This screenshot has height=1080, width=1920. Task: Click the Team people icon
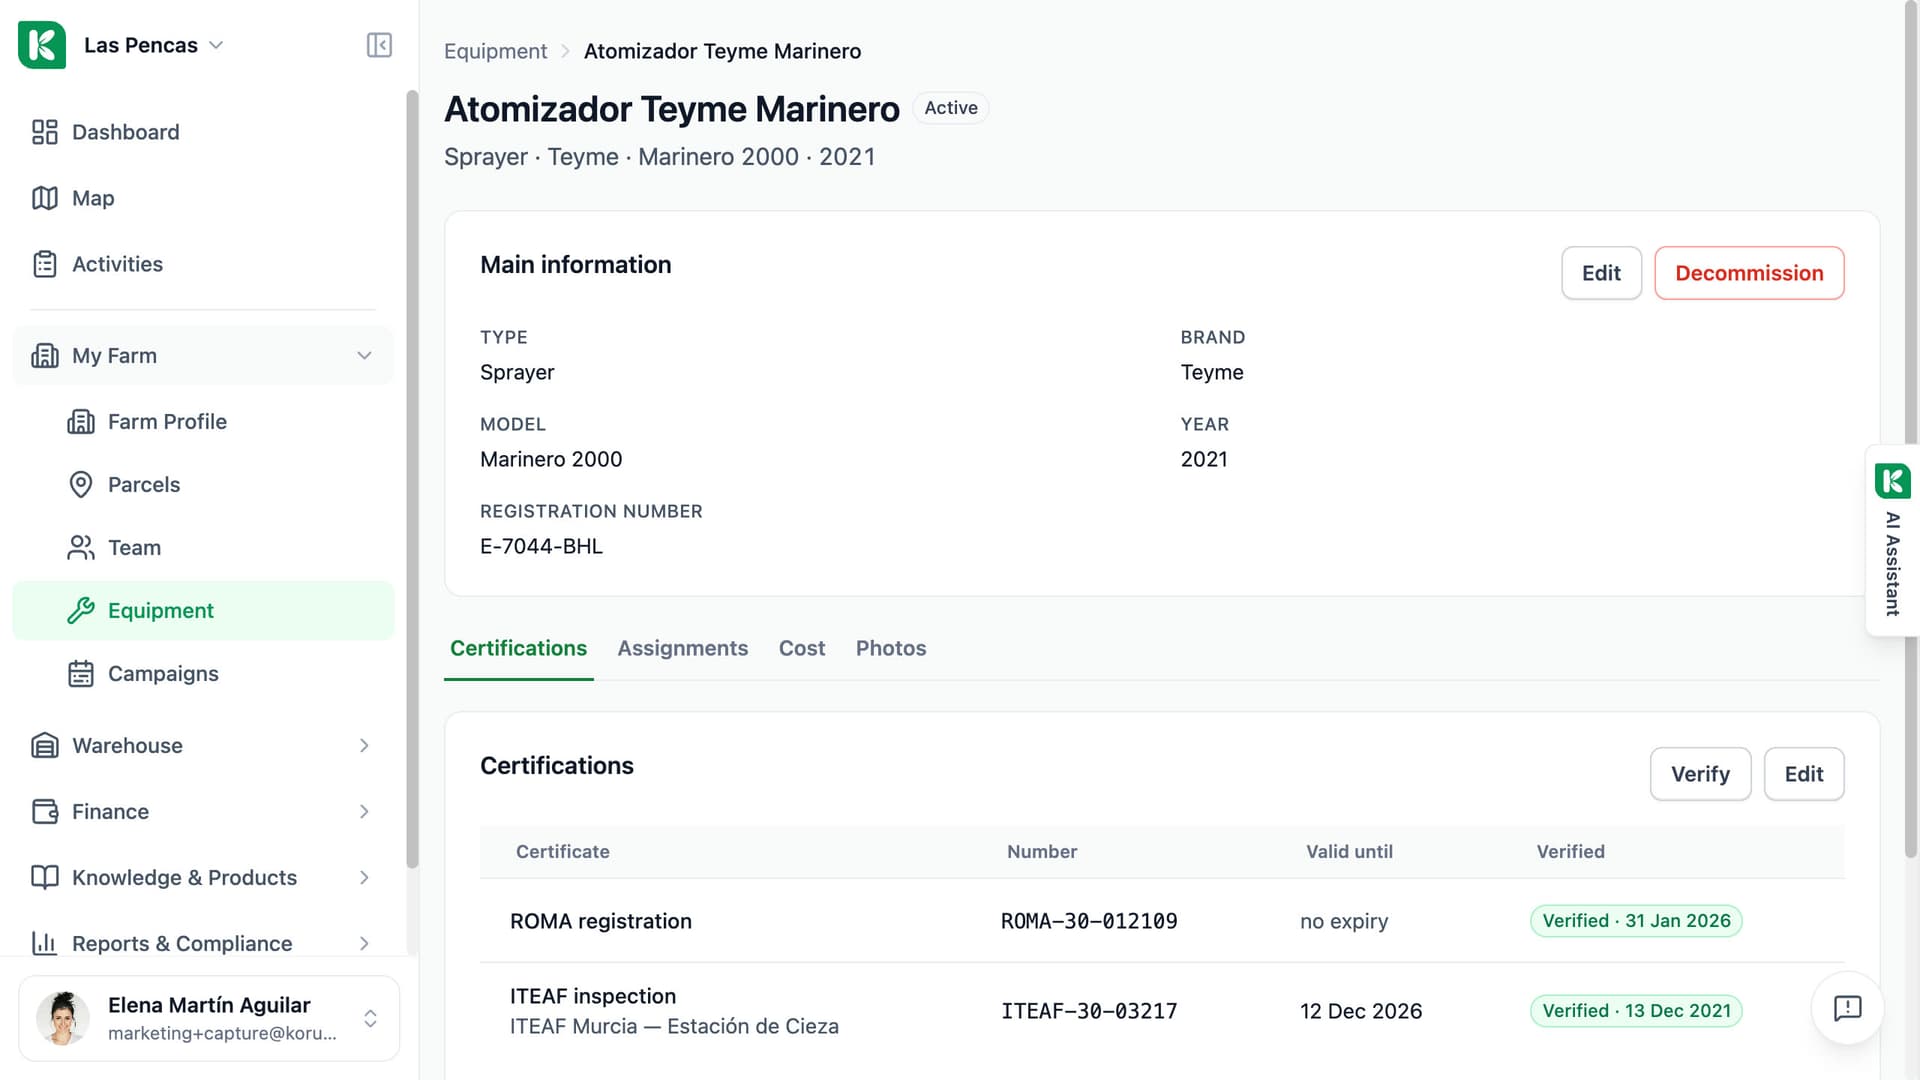(81, 548)
